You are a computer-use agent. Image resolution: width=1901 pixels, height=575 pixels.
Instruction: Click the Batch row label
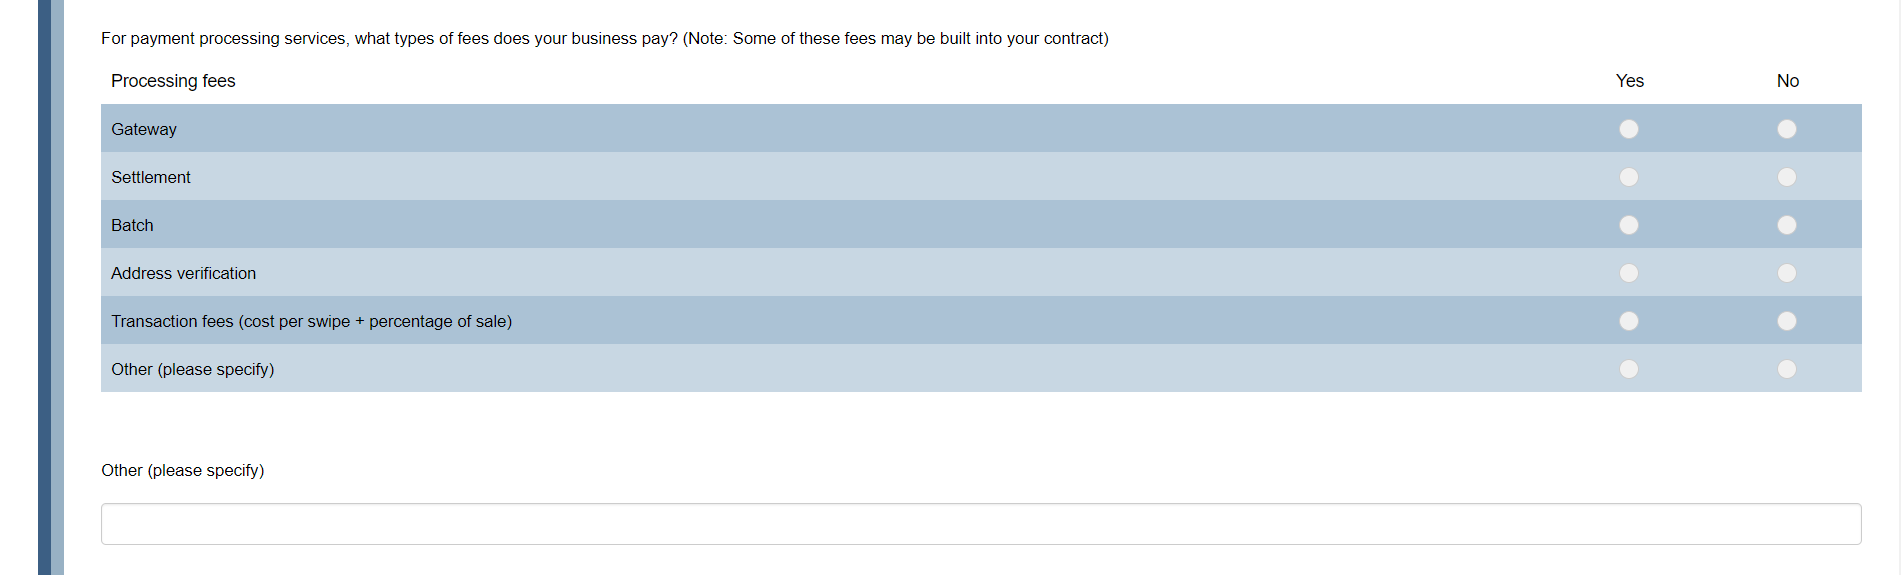[x=132, y=225]
